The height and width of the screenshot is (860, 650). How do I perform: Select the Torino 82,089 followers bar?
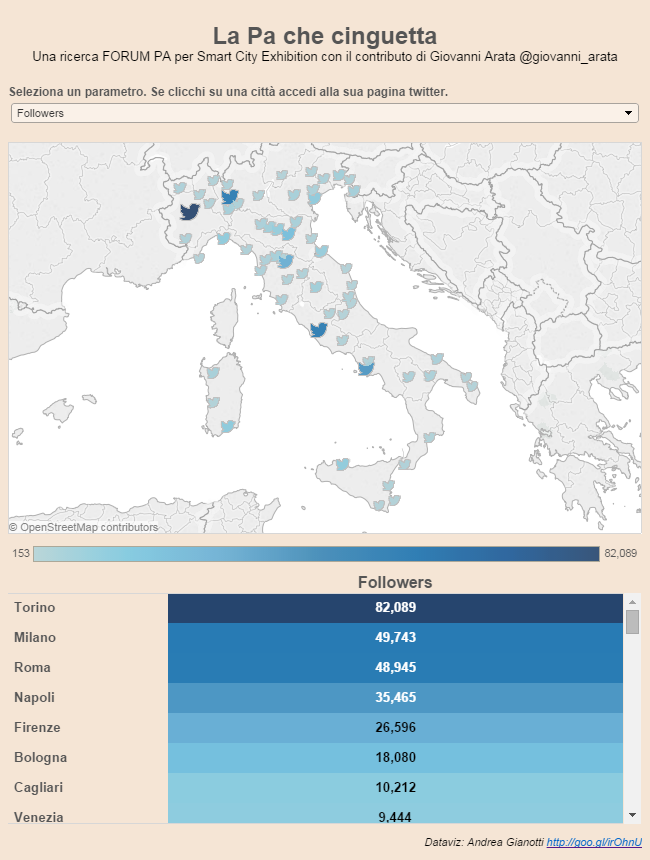tap(395, 608)
